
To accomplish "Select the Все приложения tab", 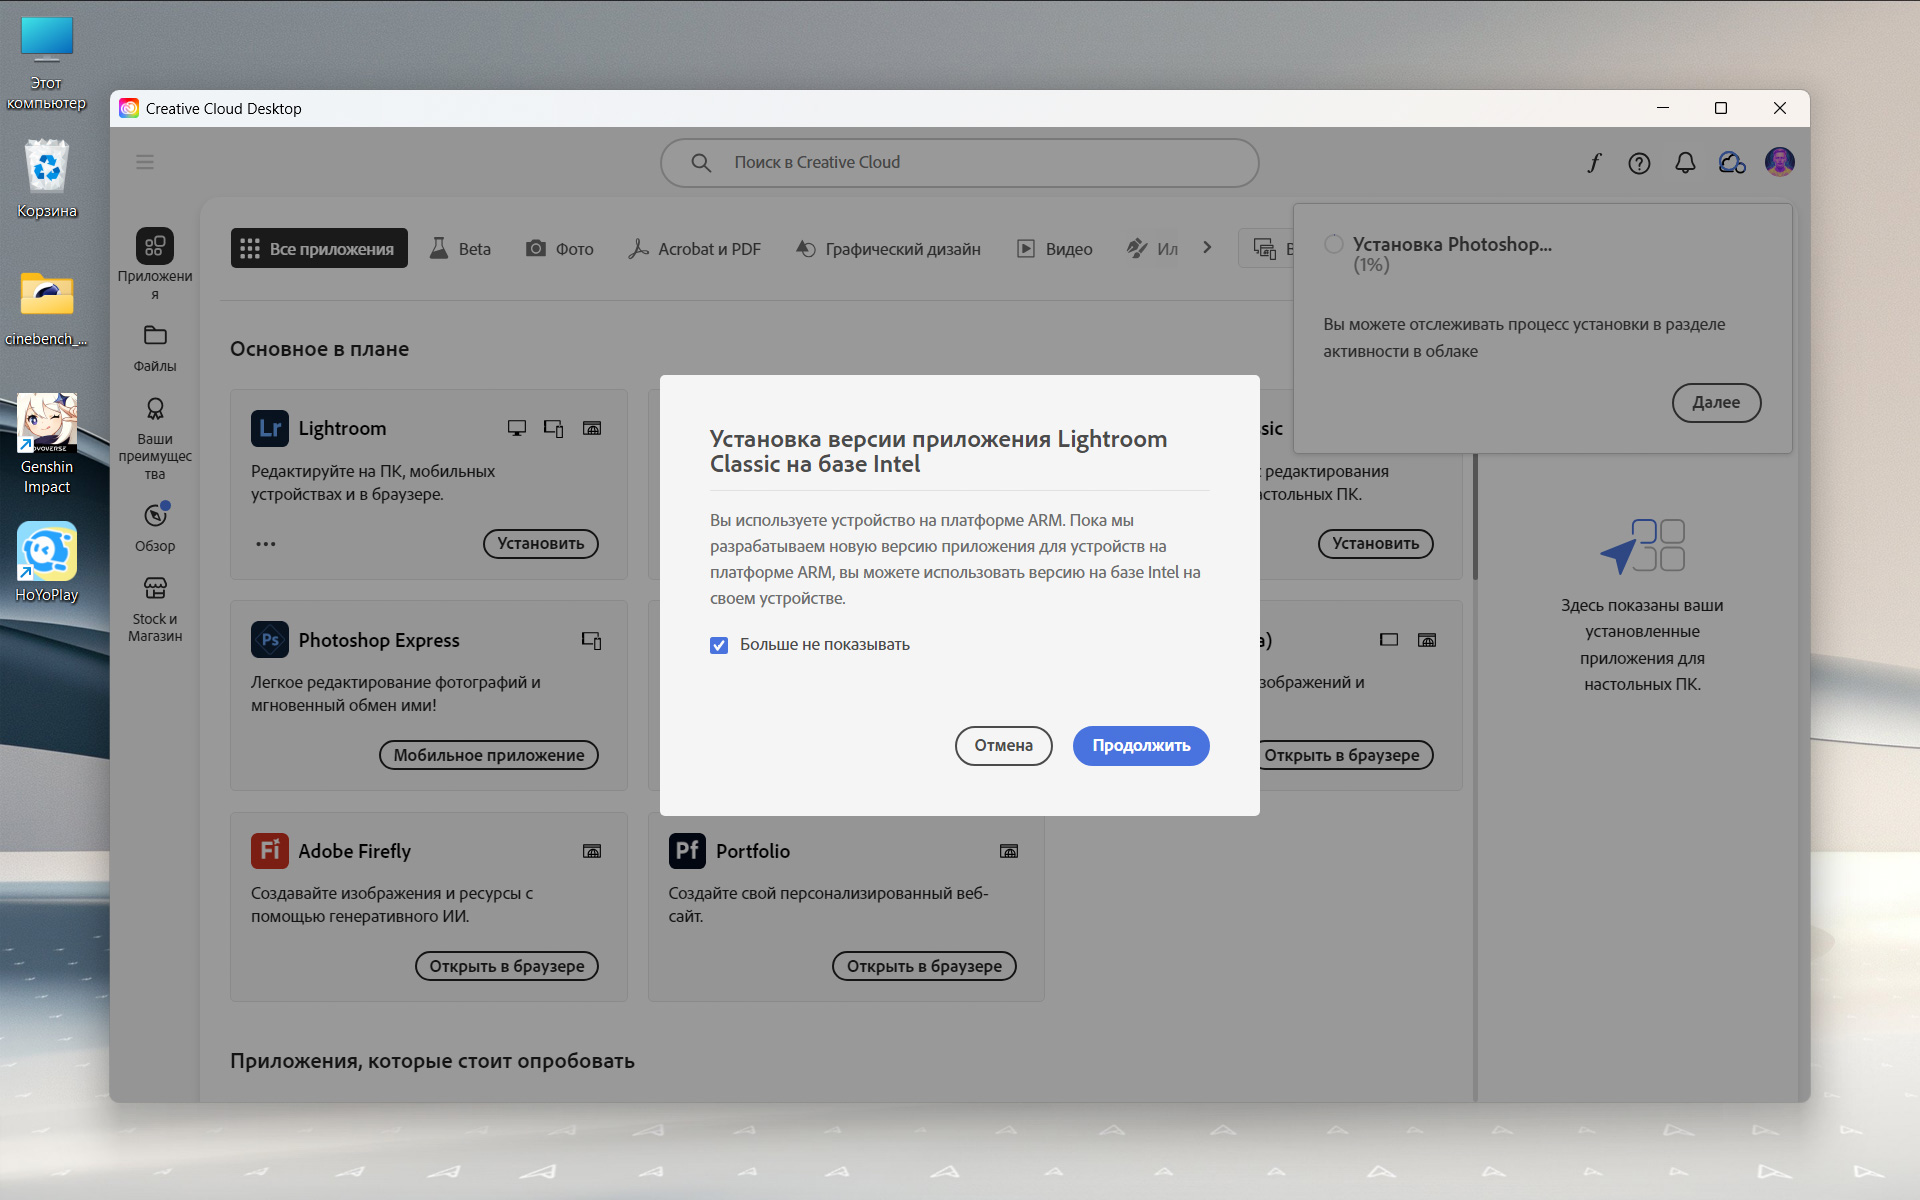I will [319, 248].
